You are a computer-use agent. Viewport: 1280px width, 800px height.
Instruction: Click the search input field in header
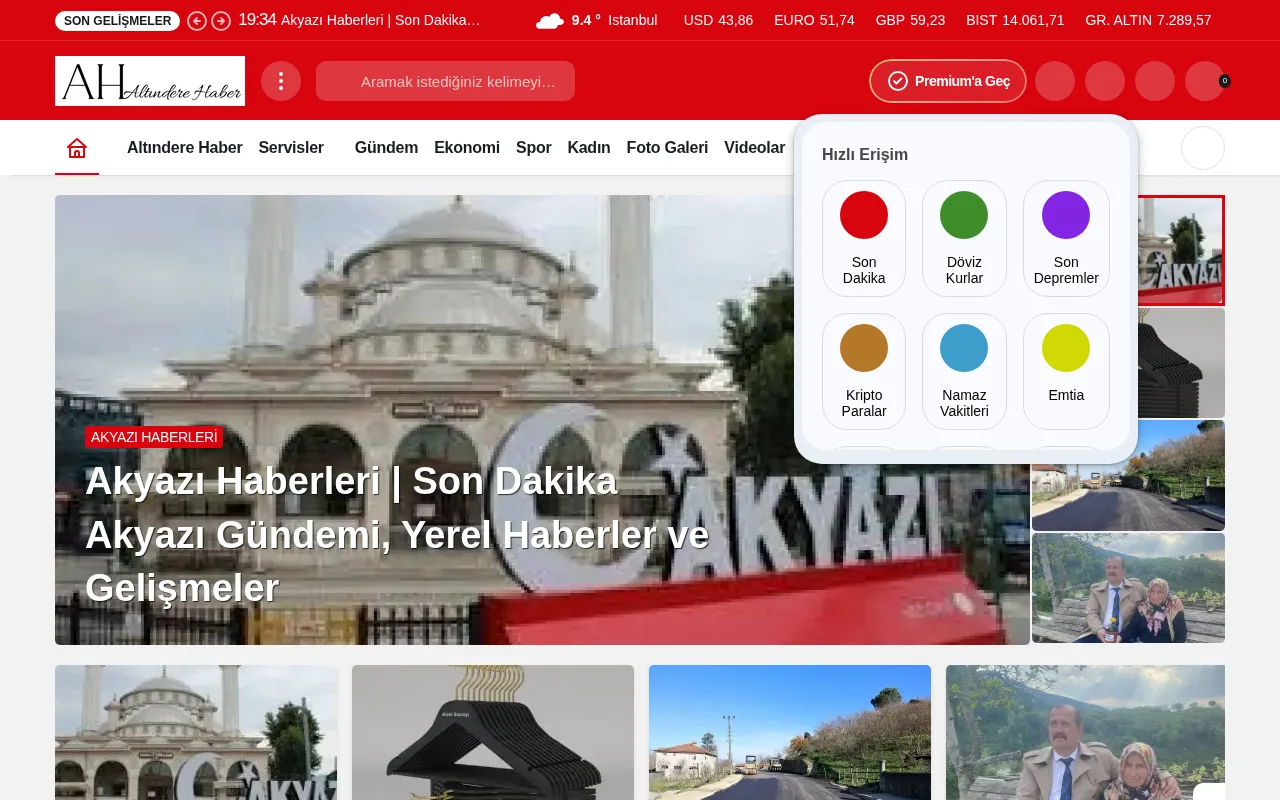(x=445, y=81)
